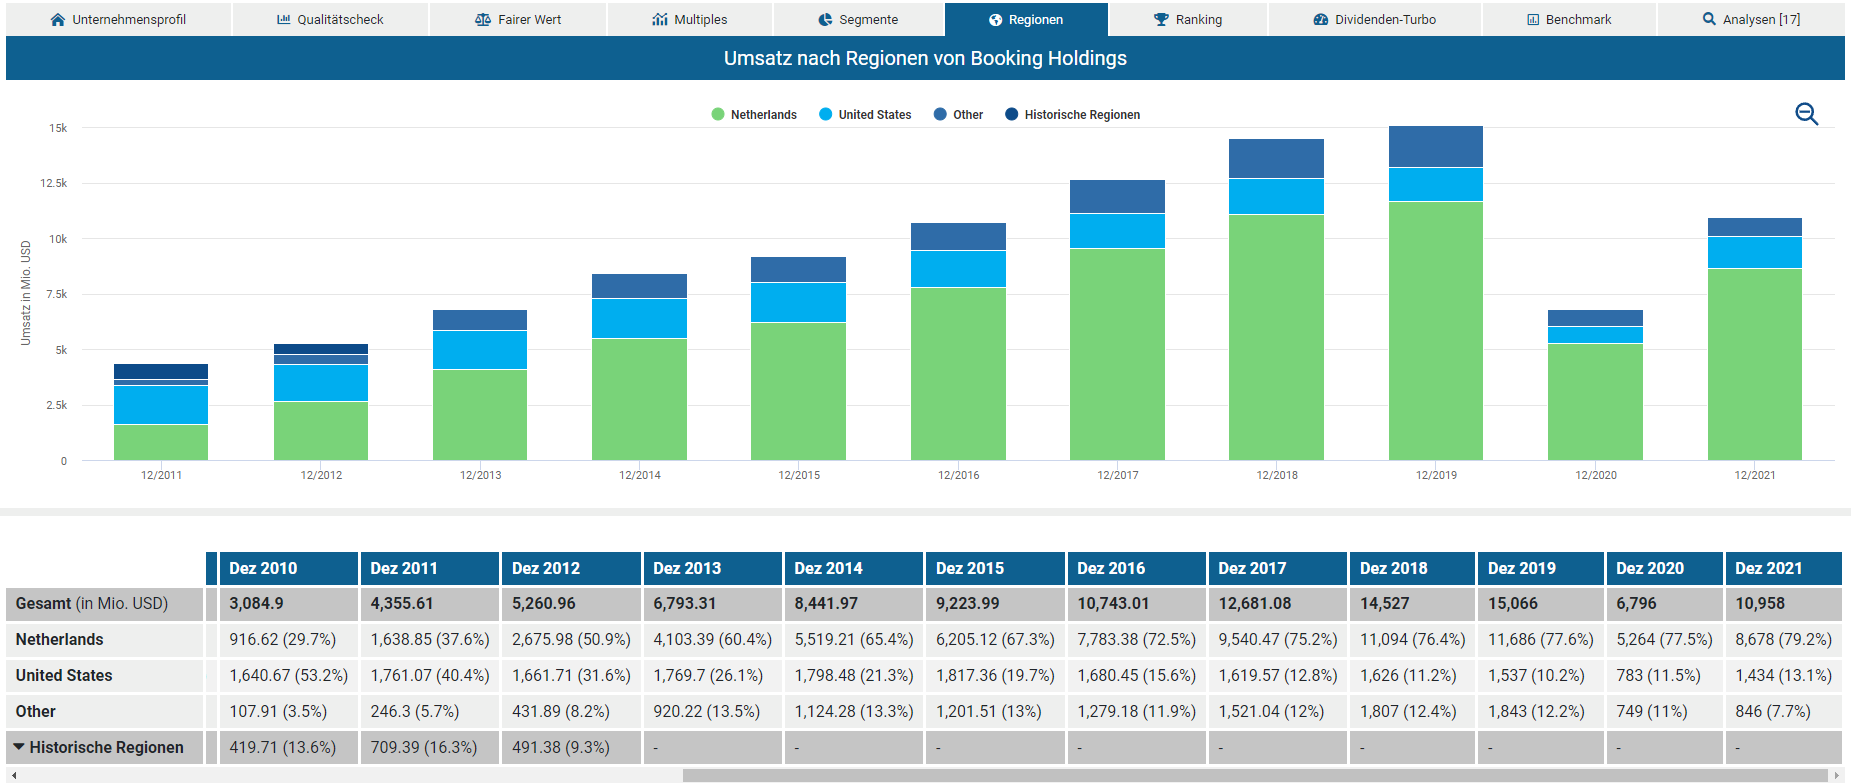The height and width of the screenshot is (783, 1851).
Task: Click the bar chart icon beside Multiples
Action: pyautogui.click(x=660, y=20)
